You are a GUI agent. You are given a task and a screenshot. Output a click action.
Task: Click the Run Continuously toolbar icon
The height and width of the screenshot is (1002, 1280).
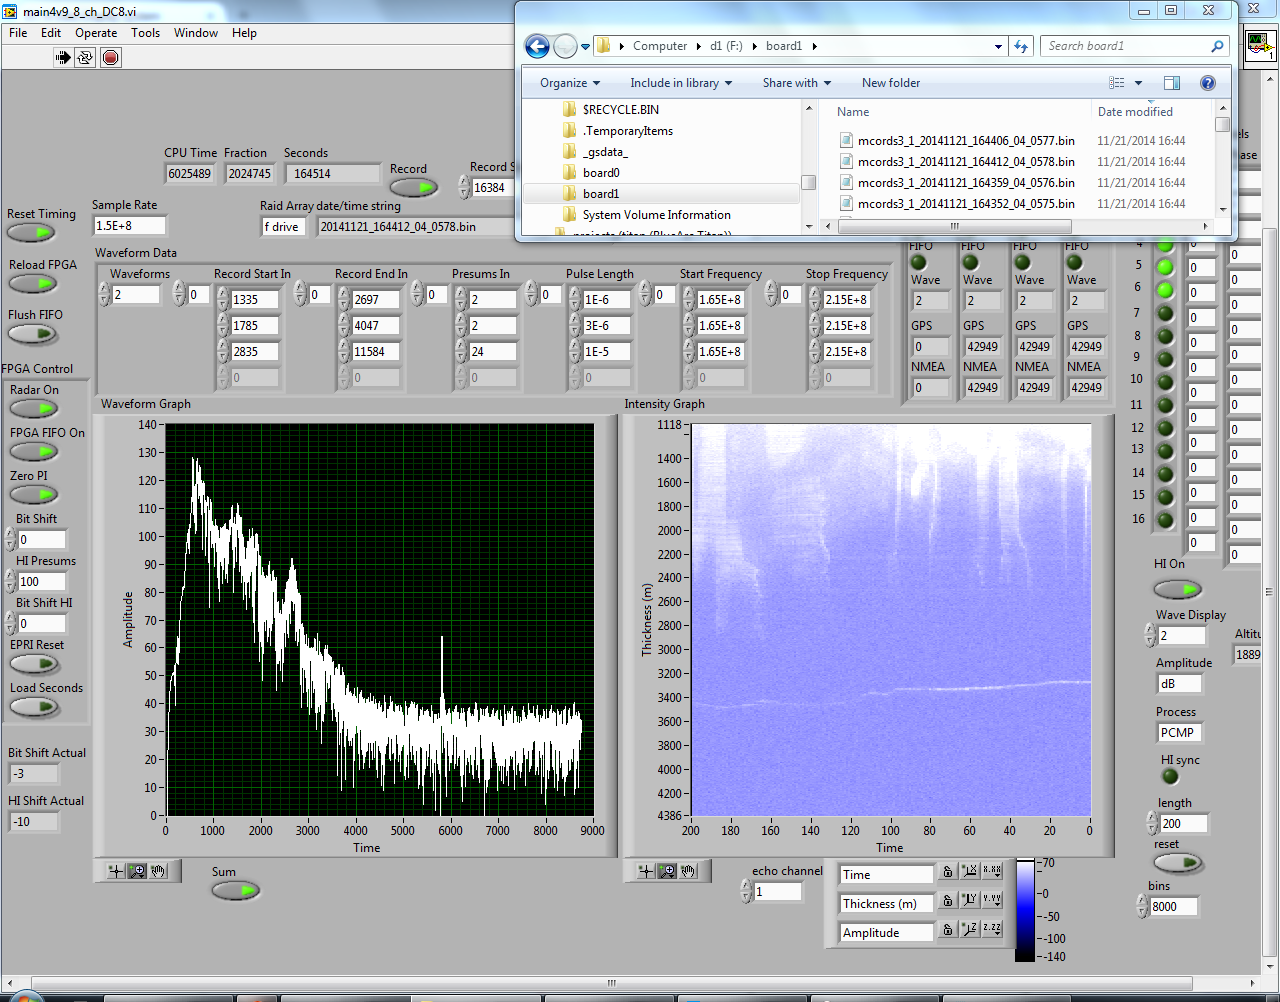click(x=86, y=57)
